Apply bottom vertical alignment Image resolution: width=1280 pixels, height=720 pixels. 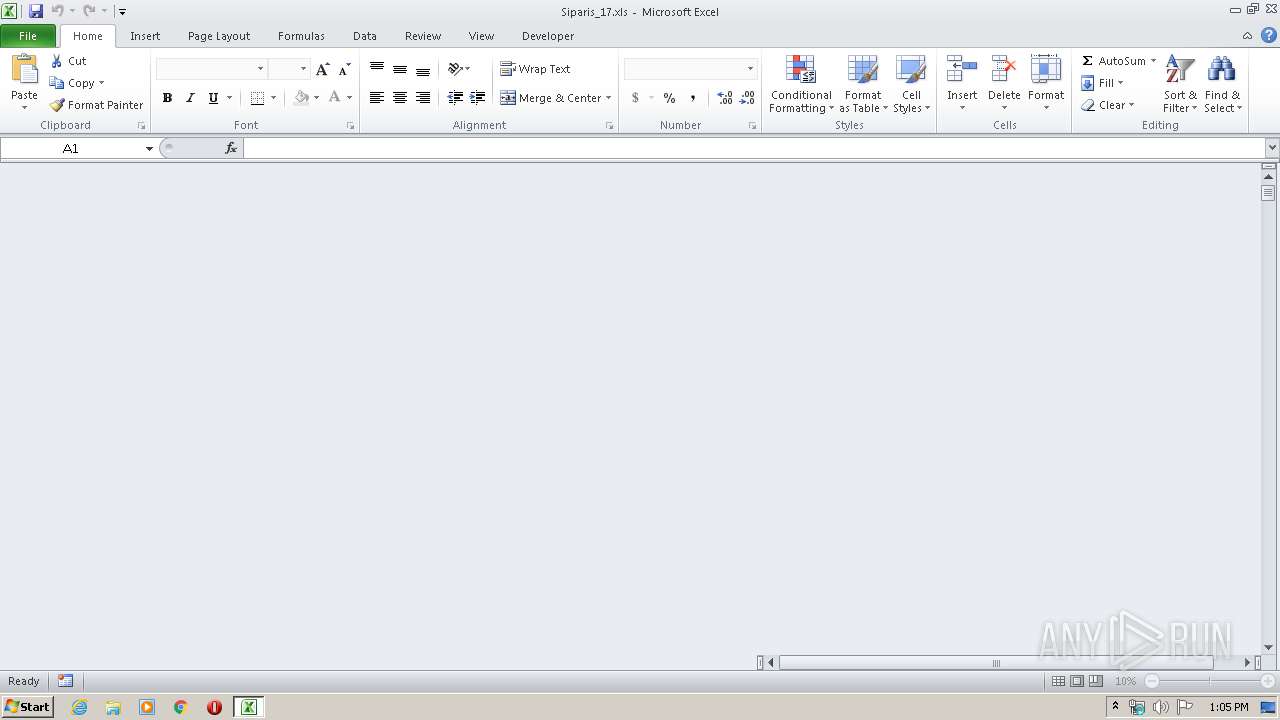(x=423, y=69)
